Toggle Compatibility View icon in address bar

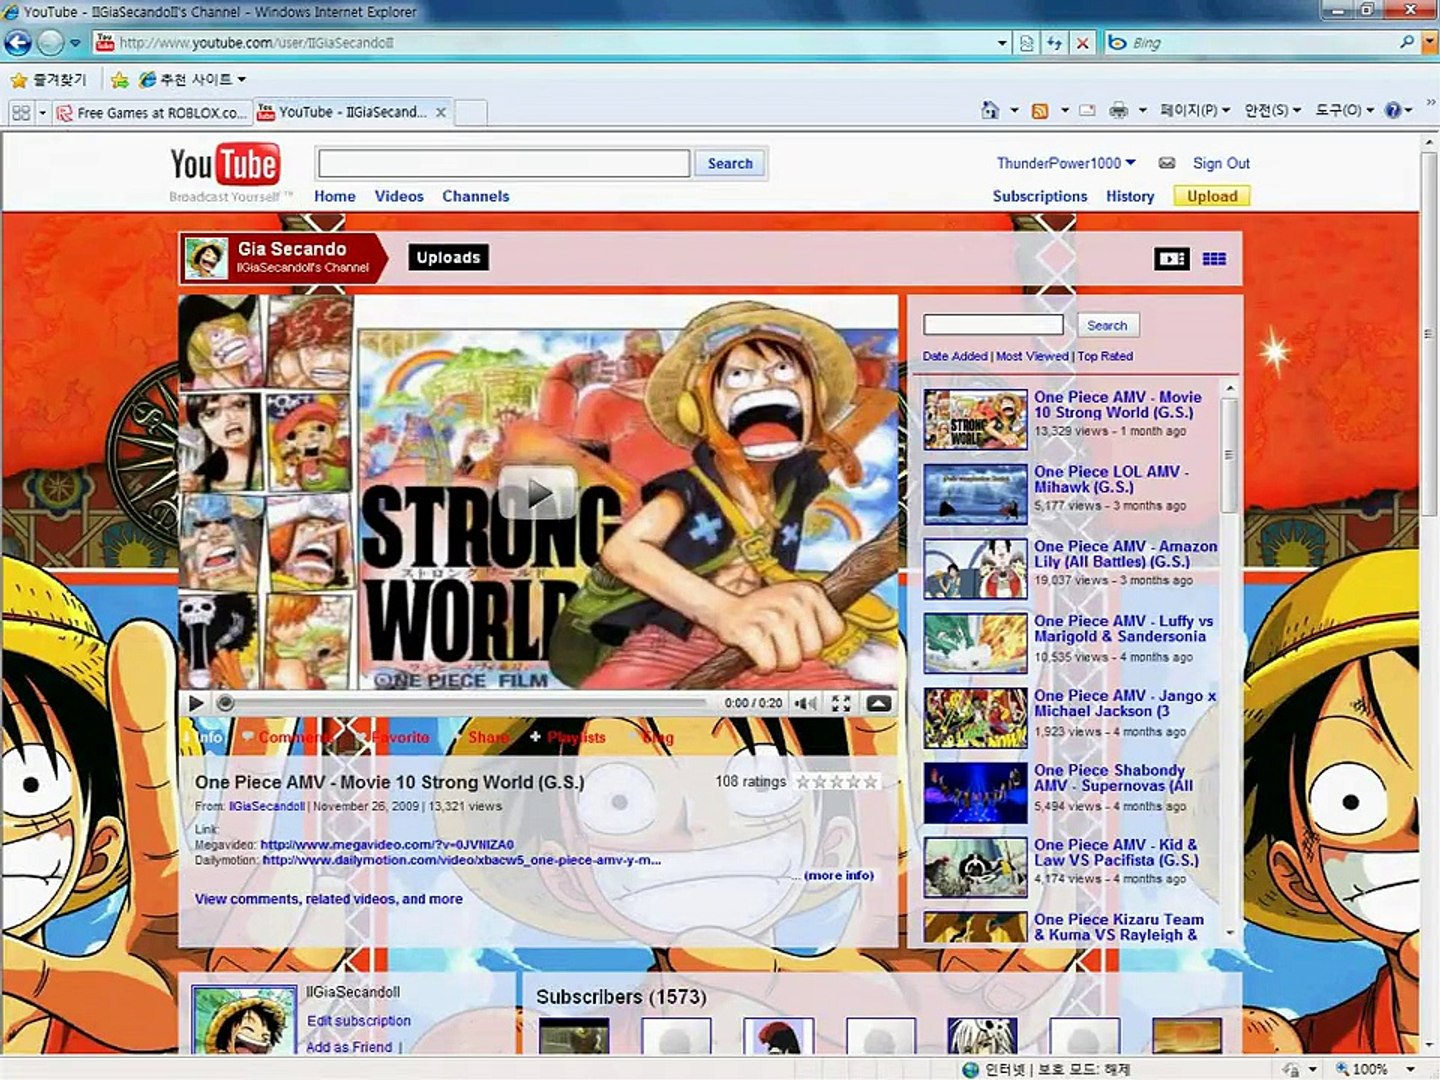[x=1026, y=43]
